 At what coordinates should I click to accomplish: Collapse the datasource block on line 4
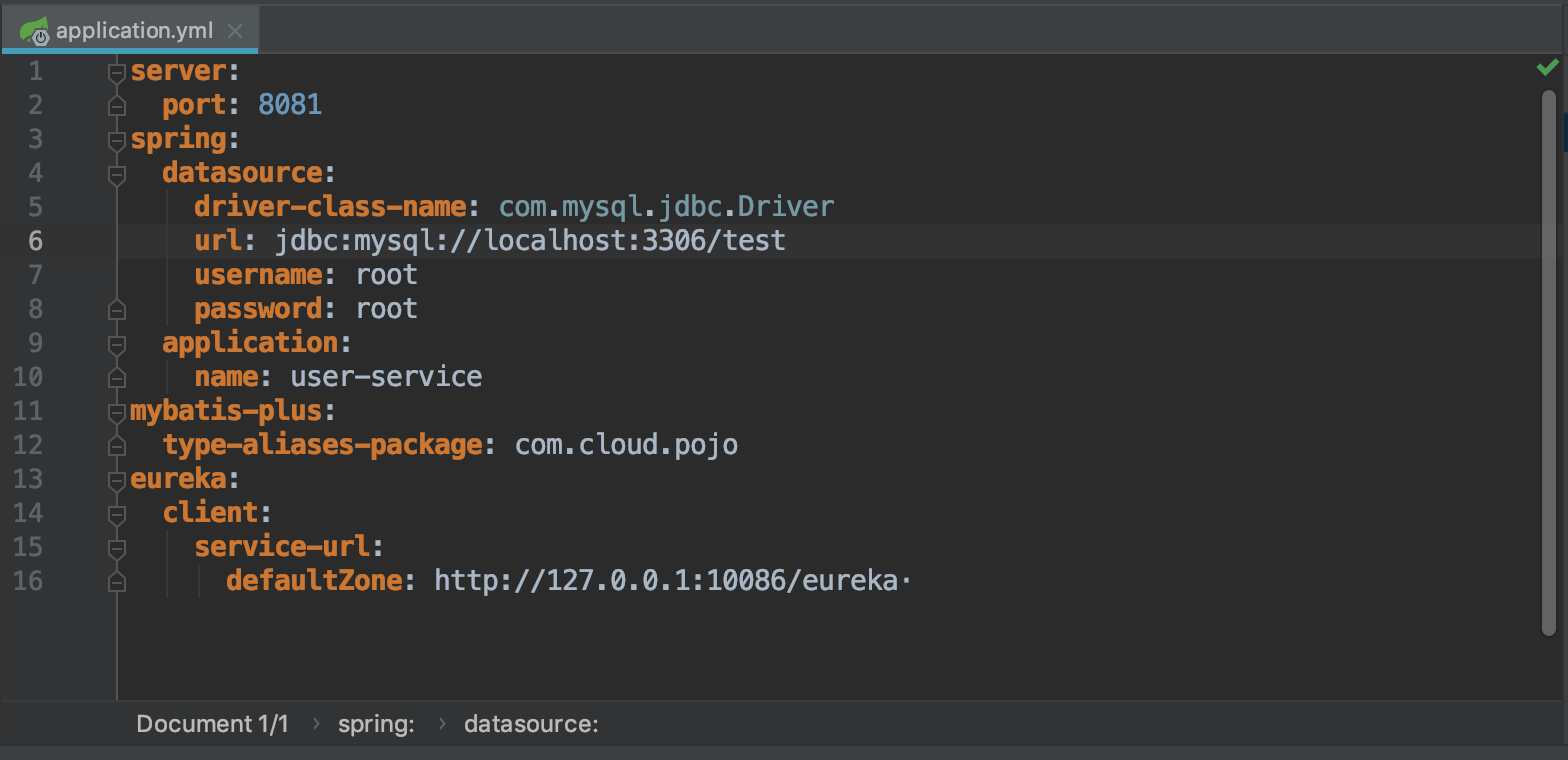click(117, 173)
